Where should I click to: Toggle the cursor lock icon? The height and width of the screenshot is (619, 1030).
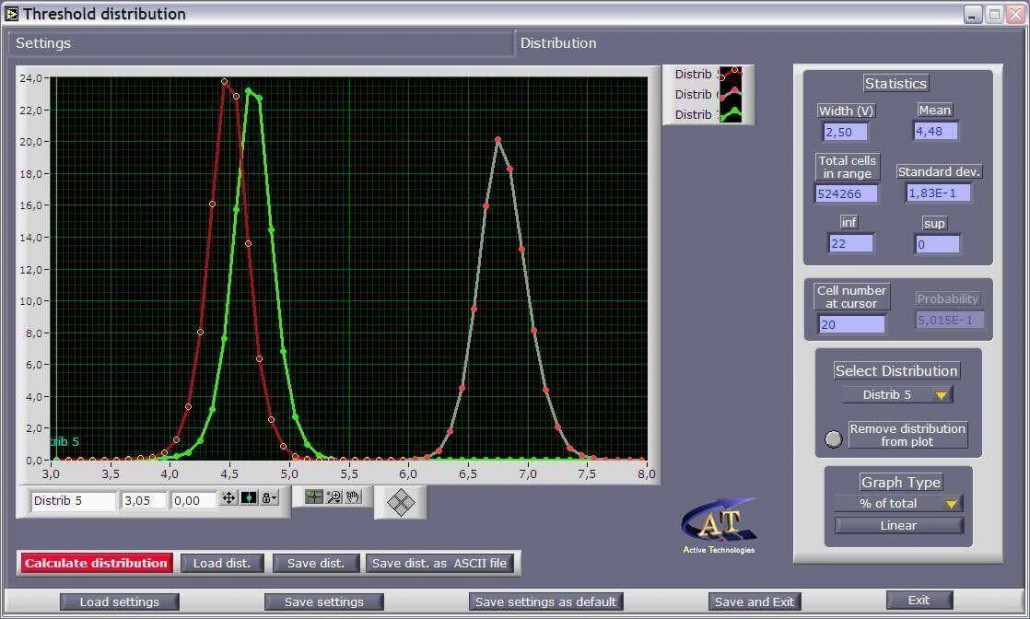(268, 498)
